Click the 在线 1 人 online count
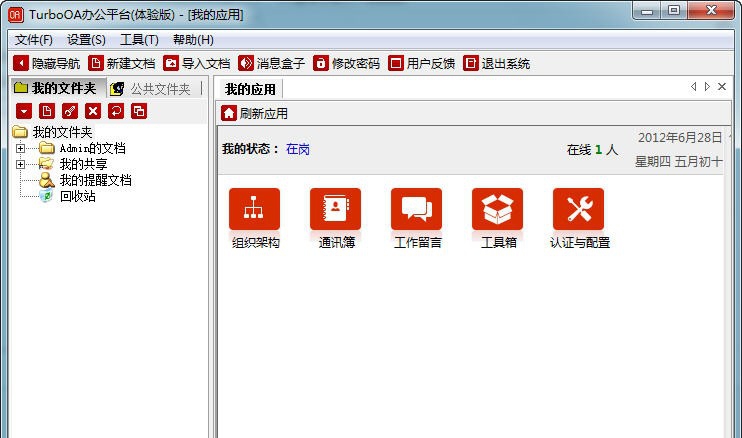742x438 pixels. point(592,150)
